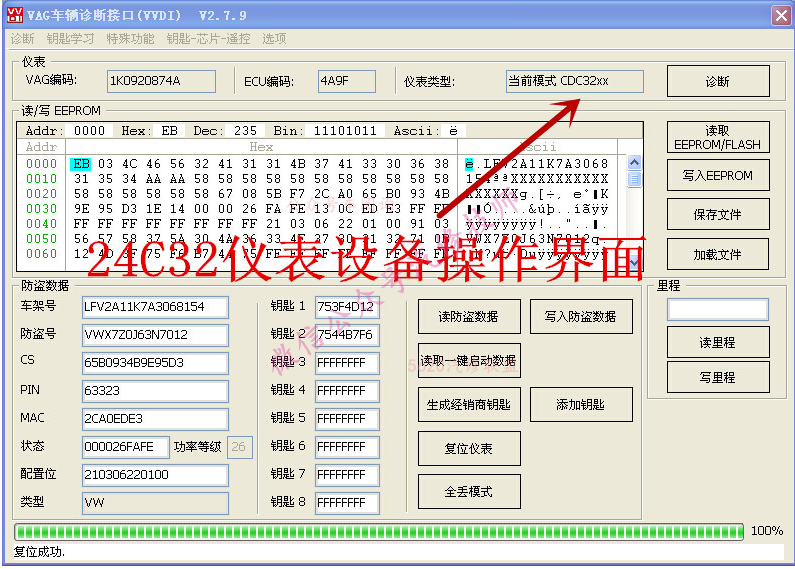Click the Dec value 235
The image size is (795, 569).
[245, 131]
